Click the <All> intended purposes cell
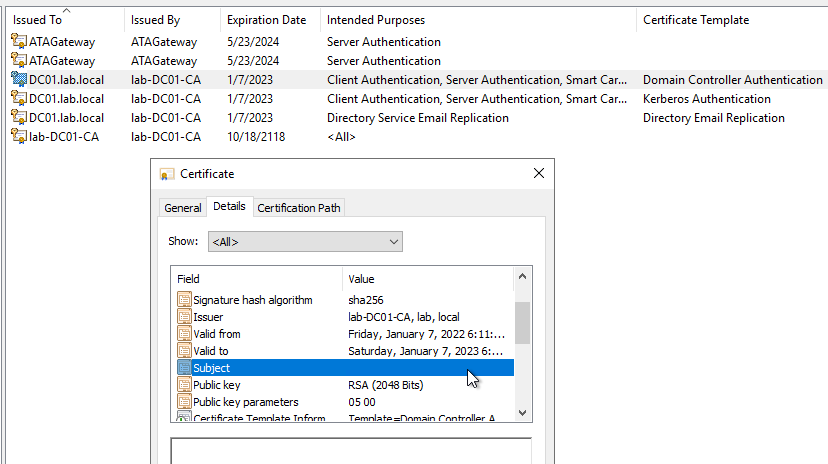828x464 pixels. 341,137
